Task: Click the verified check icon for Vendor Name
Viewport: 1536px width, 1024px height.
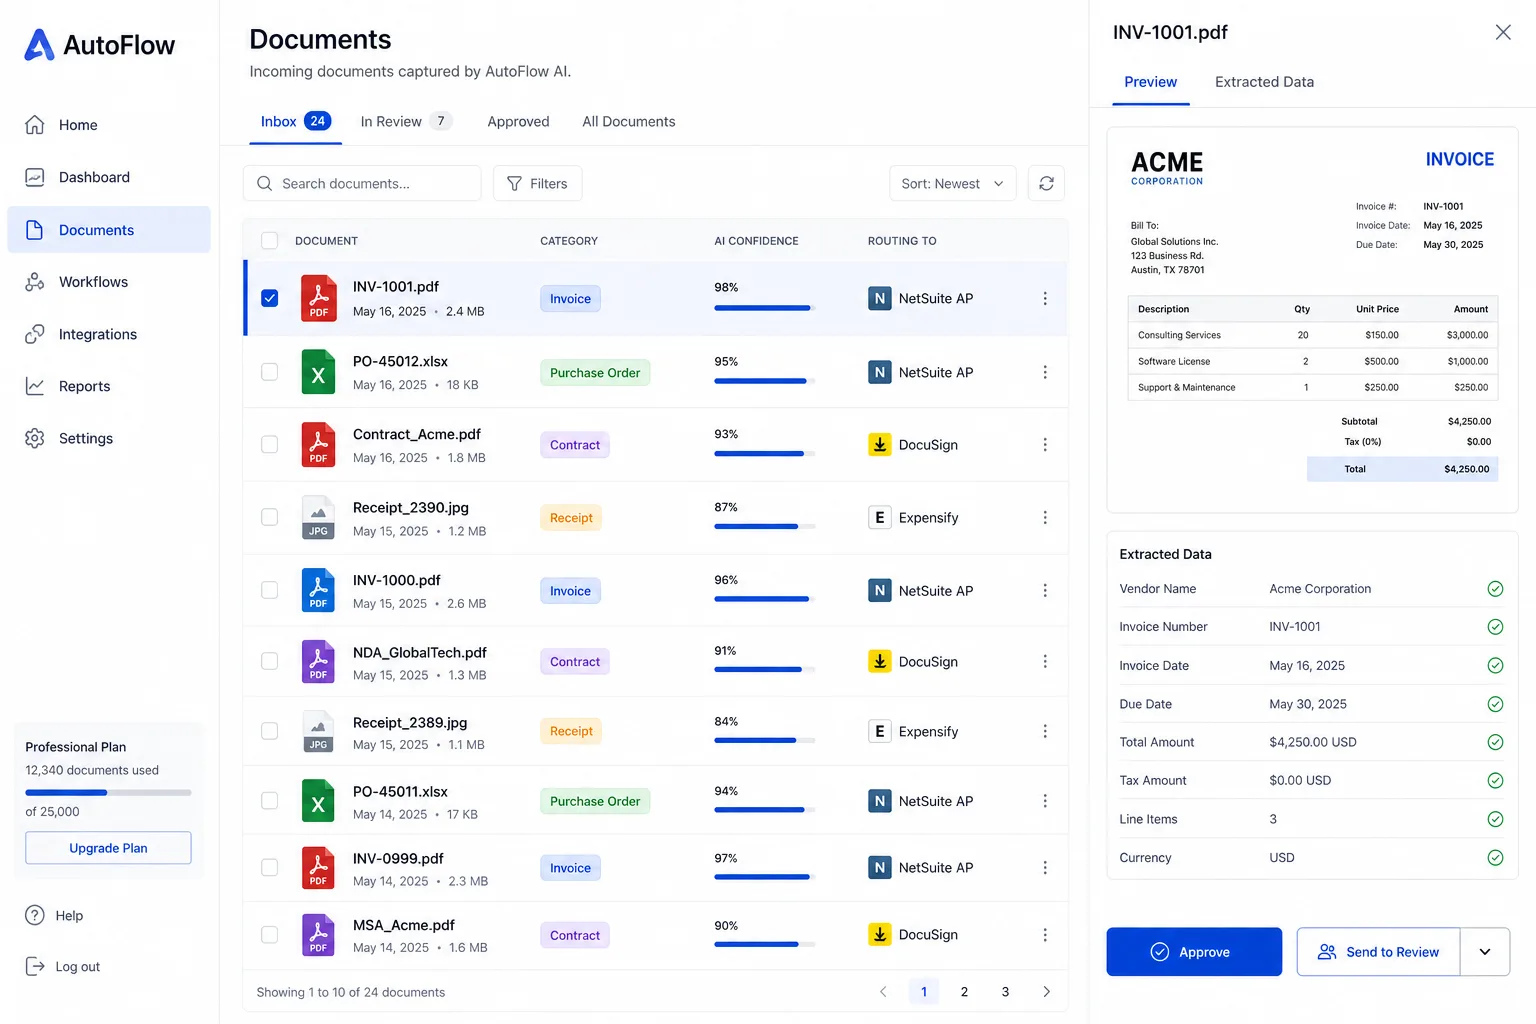Action: [1495, 589]
